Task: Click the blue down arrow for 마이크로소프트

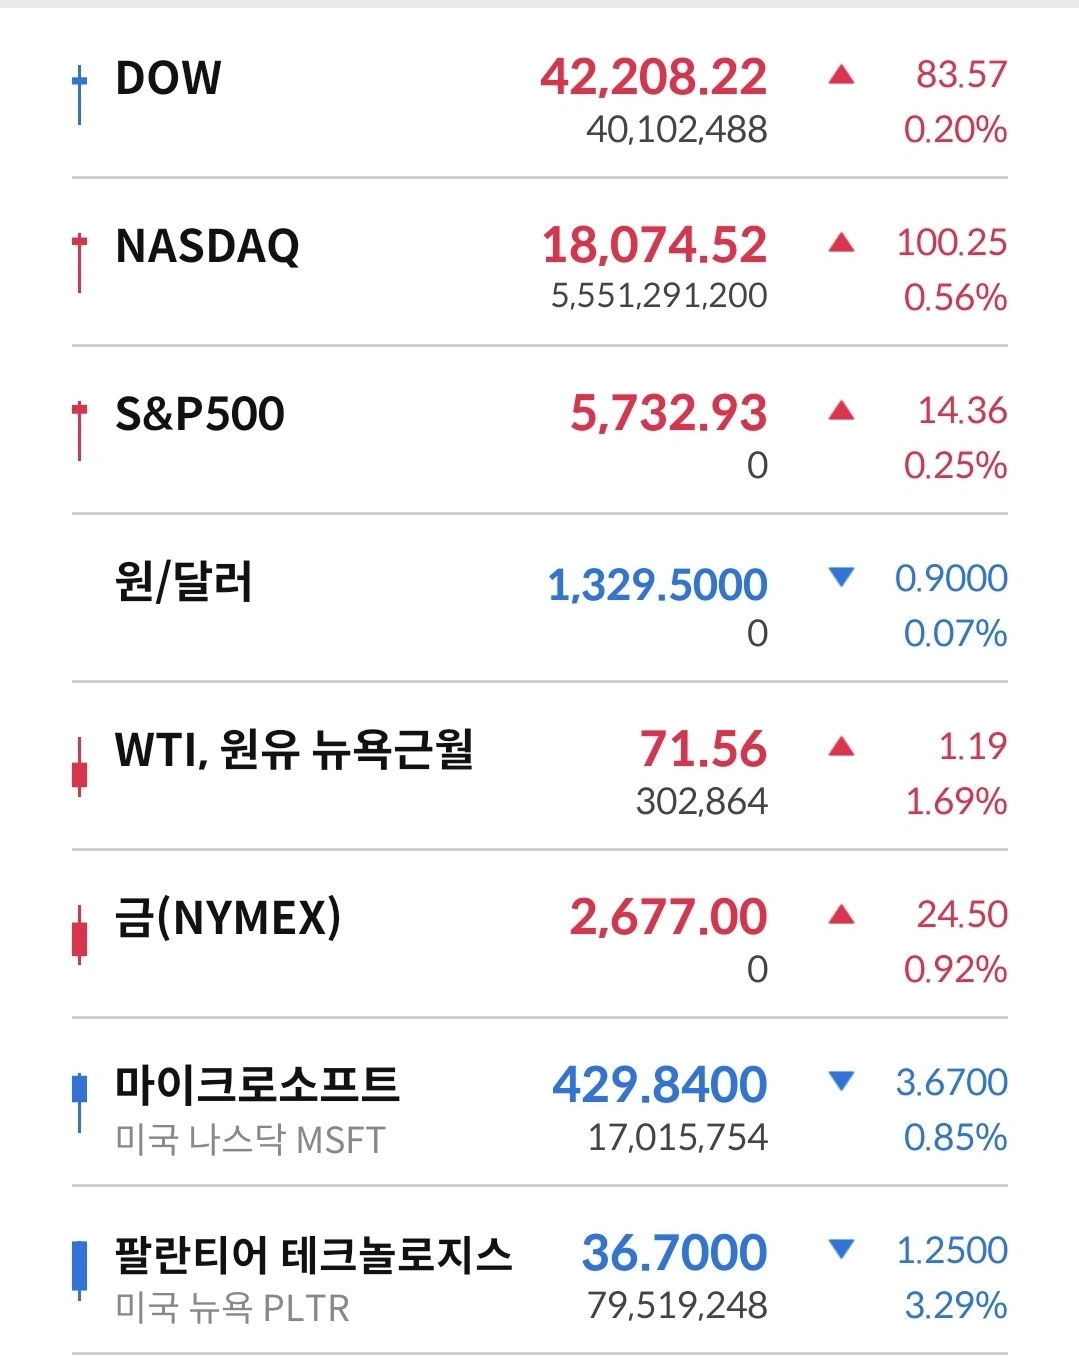Action: [x=841, y=1081]
